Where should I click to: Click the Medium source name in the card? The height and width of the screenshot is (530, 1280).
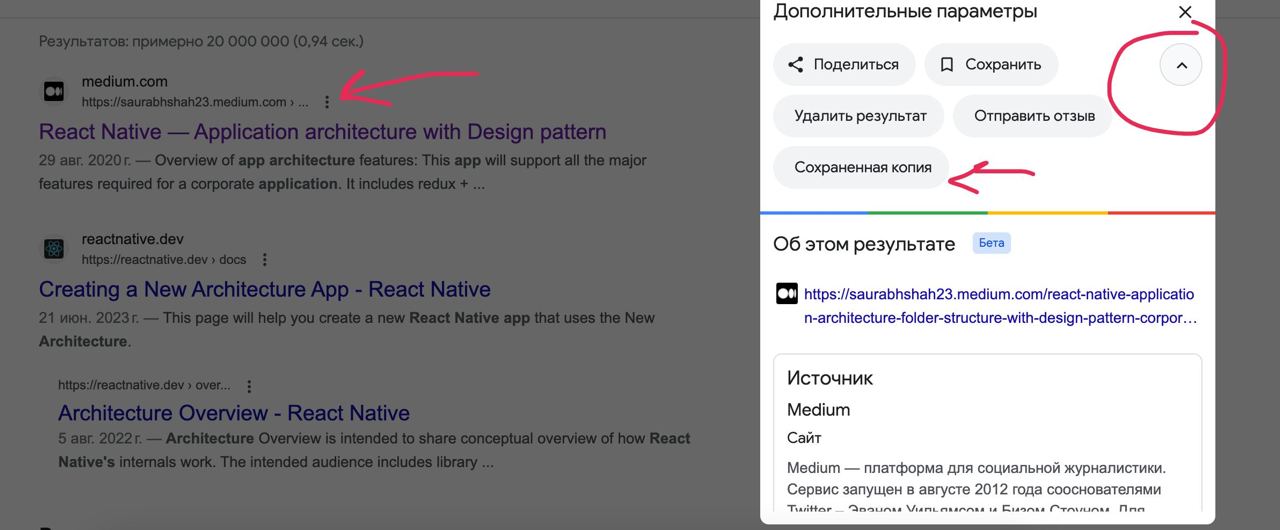(818, 410)
